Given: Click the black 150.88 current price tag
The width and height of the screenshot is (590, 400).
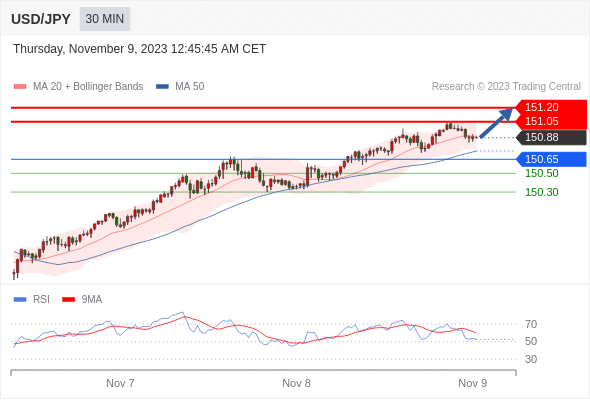Looking at the screenshot, I should [551, 137].
